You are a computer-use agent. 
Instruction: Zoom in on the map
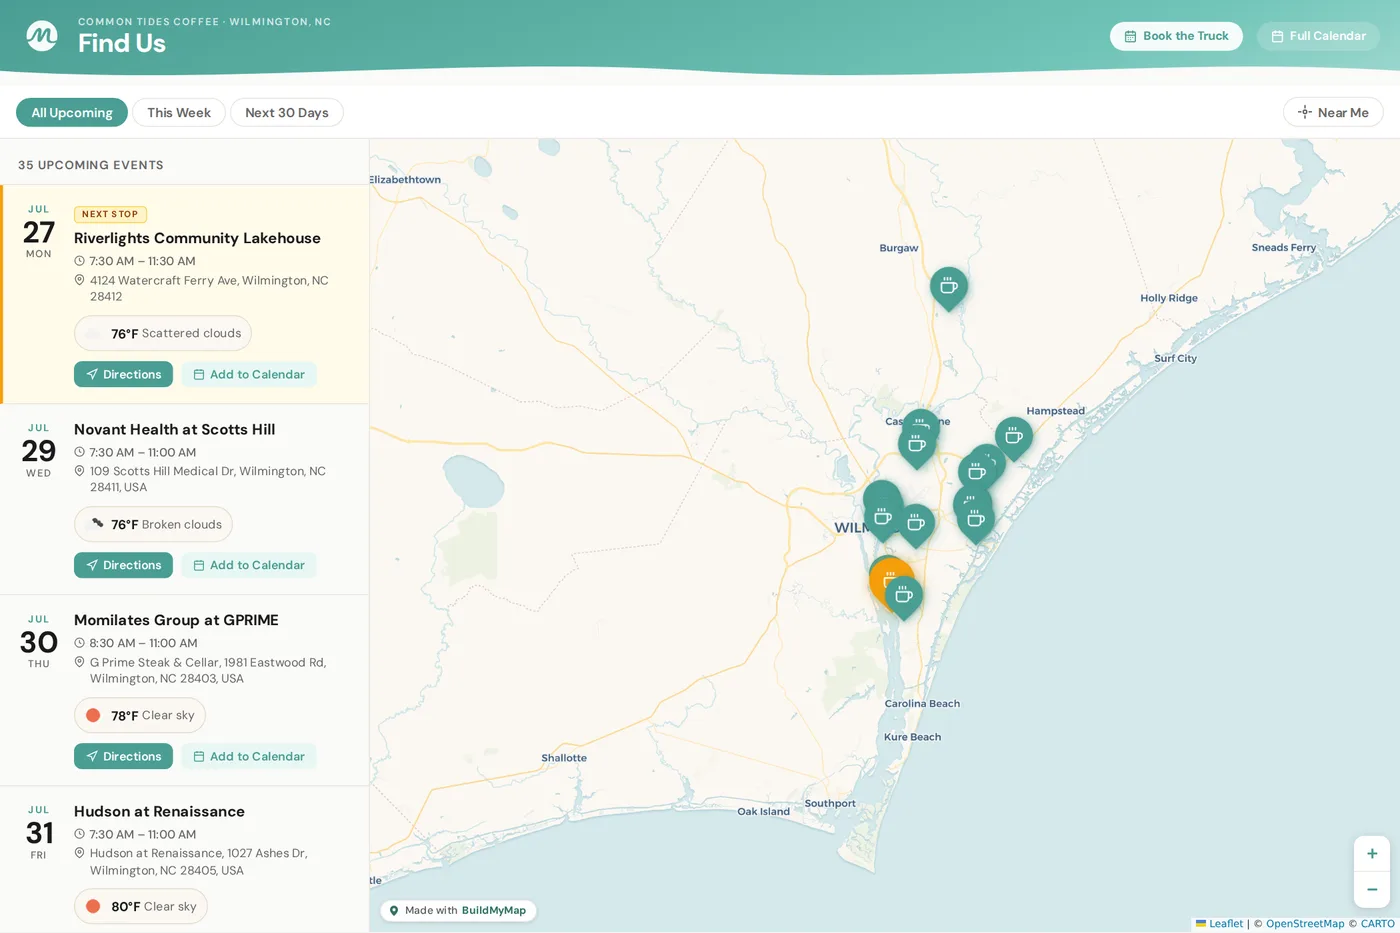1372,854
